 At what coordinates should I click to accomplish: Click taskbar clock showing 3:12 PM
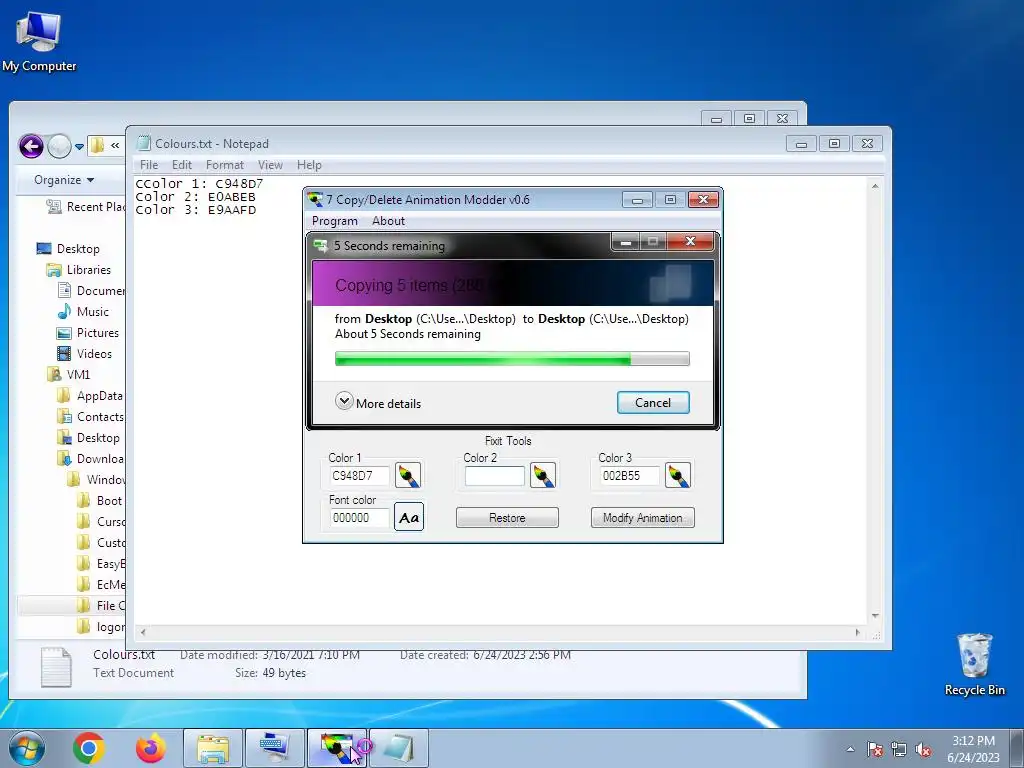[973, 749]
